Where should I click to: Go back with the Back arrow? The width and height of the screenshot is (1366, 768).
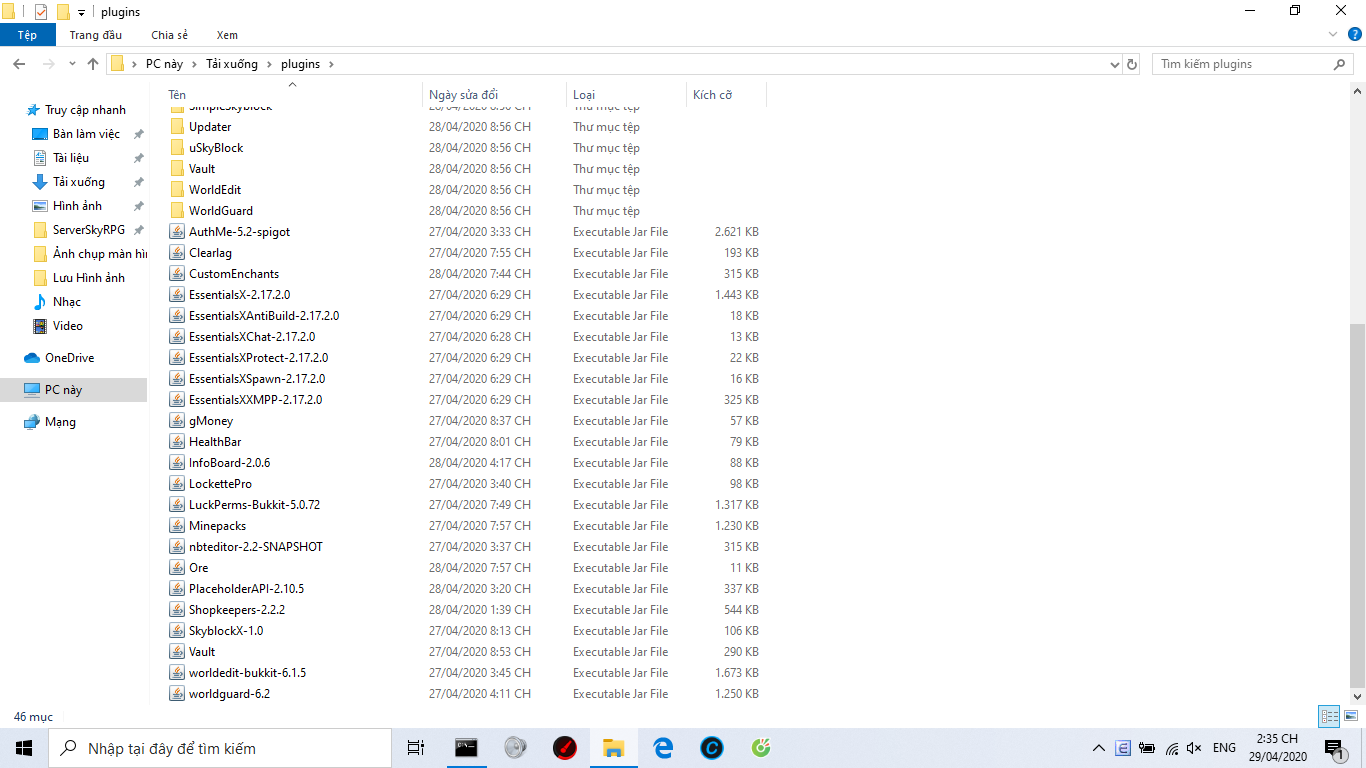click(19, 64)
